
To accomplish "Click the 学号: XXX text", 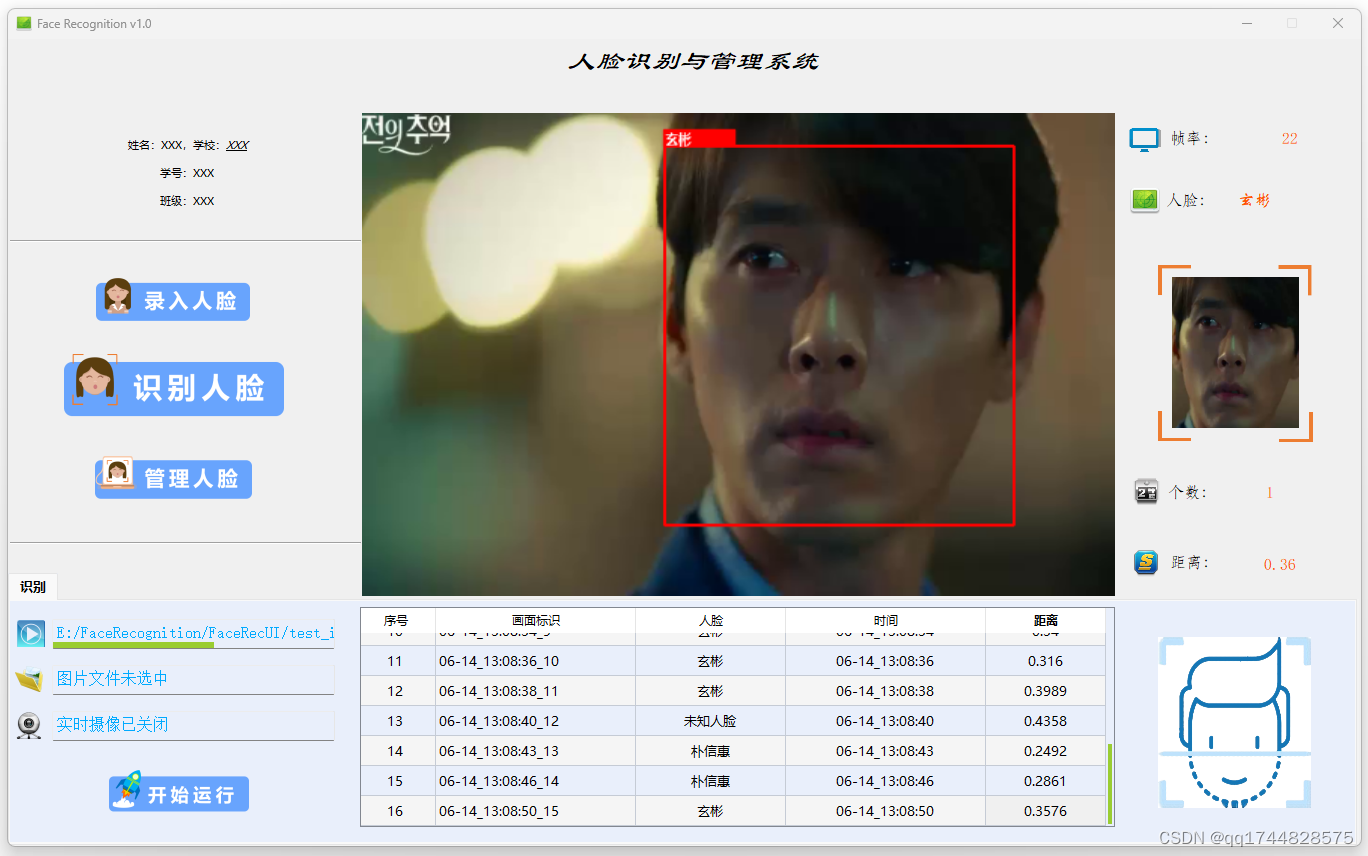I will 187,173.
